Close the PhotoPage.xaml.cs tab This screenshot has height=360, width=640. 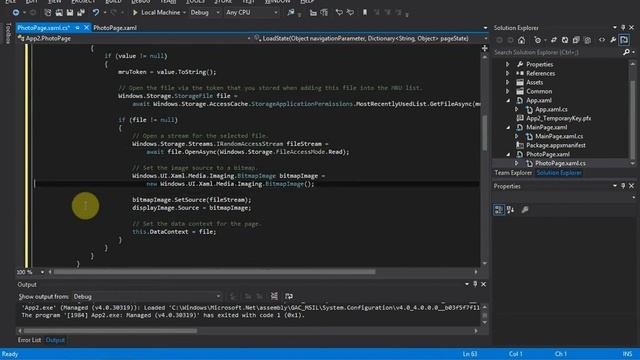[x=86, y=27]
